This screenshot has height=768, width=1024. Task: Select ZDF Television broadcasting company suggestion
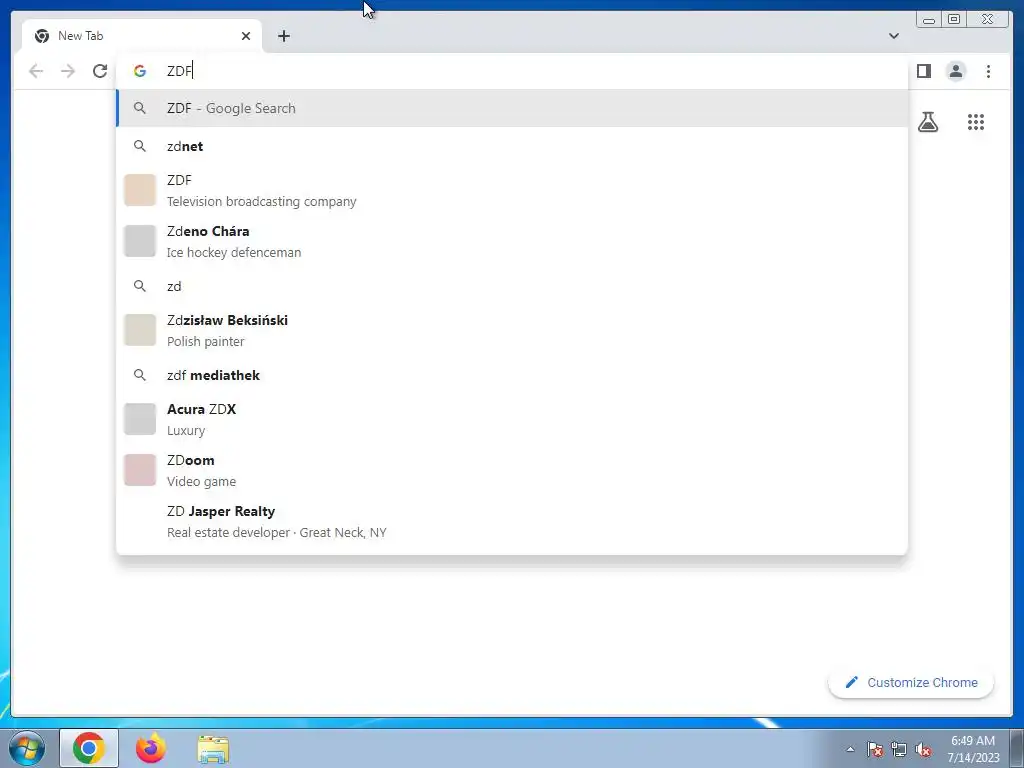point(512,190)
